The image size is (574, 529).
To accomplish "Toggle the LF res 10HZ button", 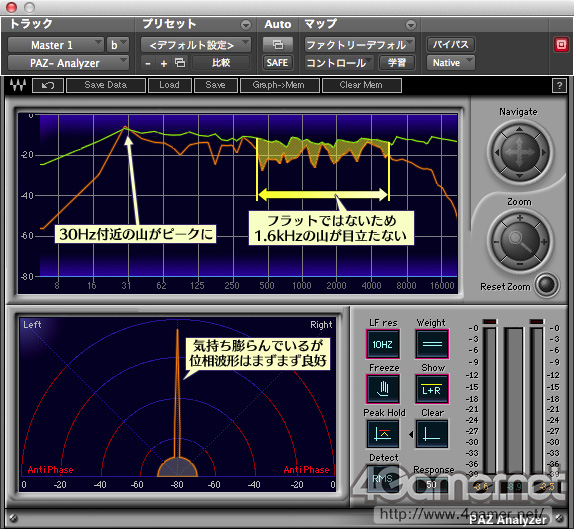I will coord(383,344).
